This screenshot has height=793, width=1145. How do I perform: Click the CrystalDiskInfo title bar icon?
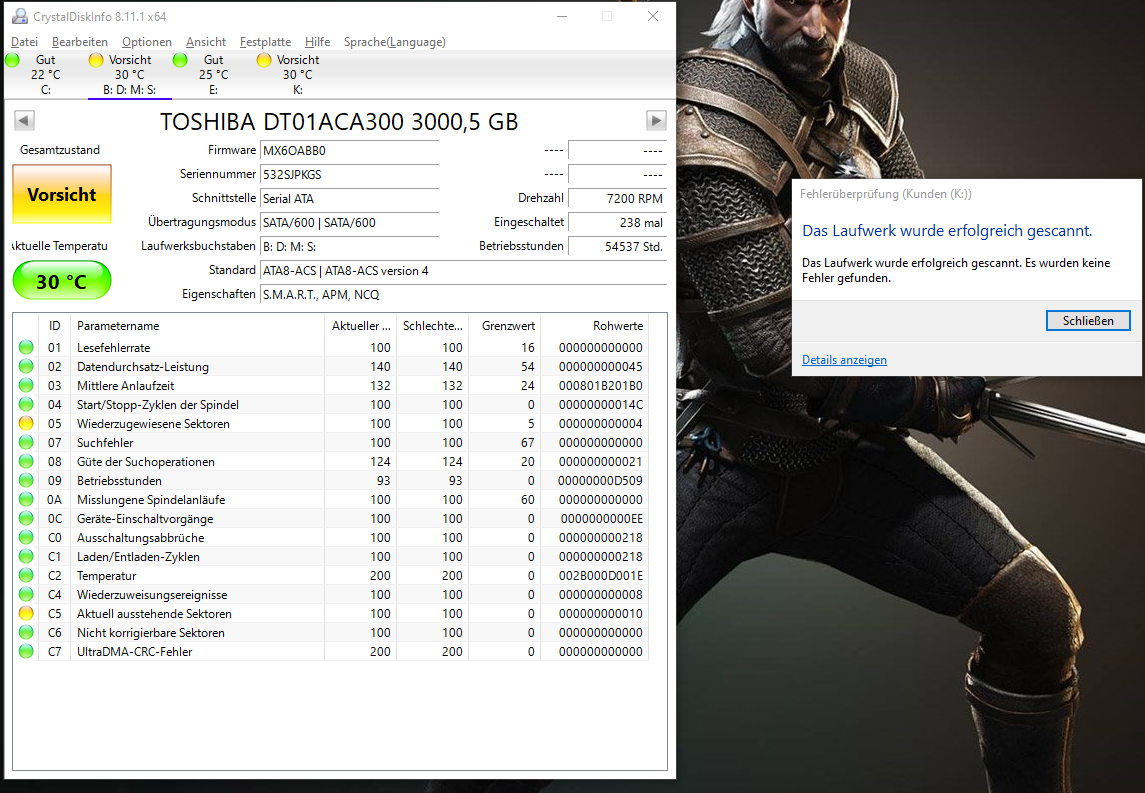pos(20,16)
